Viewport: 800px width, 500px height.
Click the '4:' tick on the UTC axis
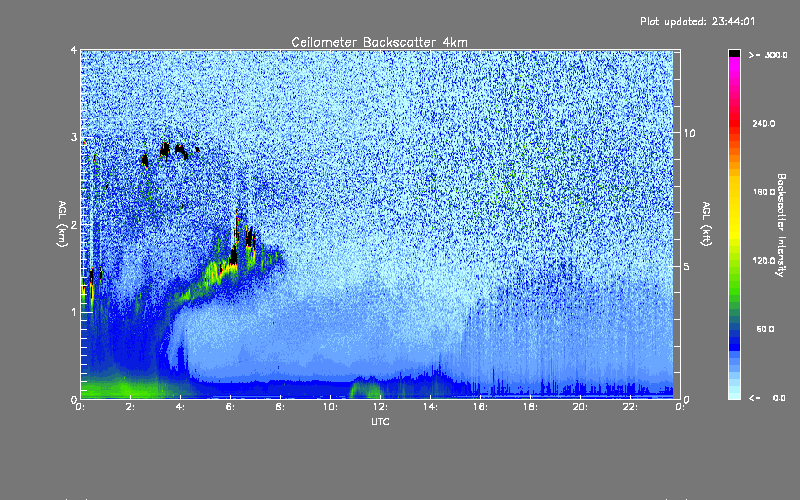point(180,407)
